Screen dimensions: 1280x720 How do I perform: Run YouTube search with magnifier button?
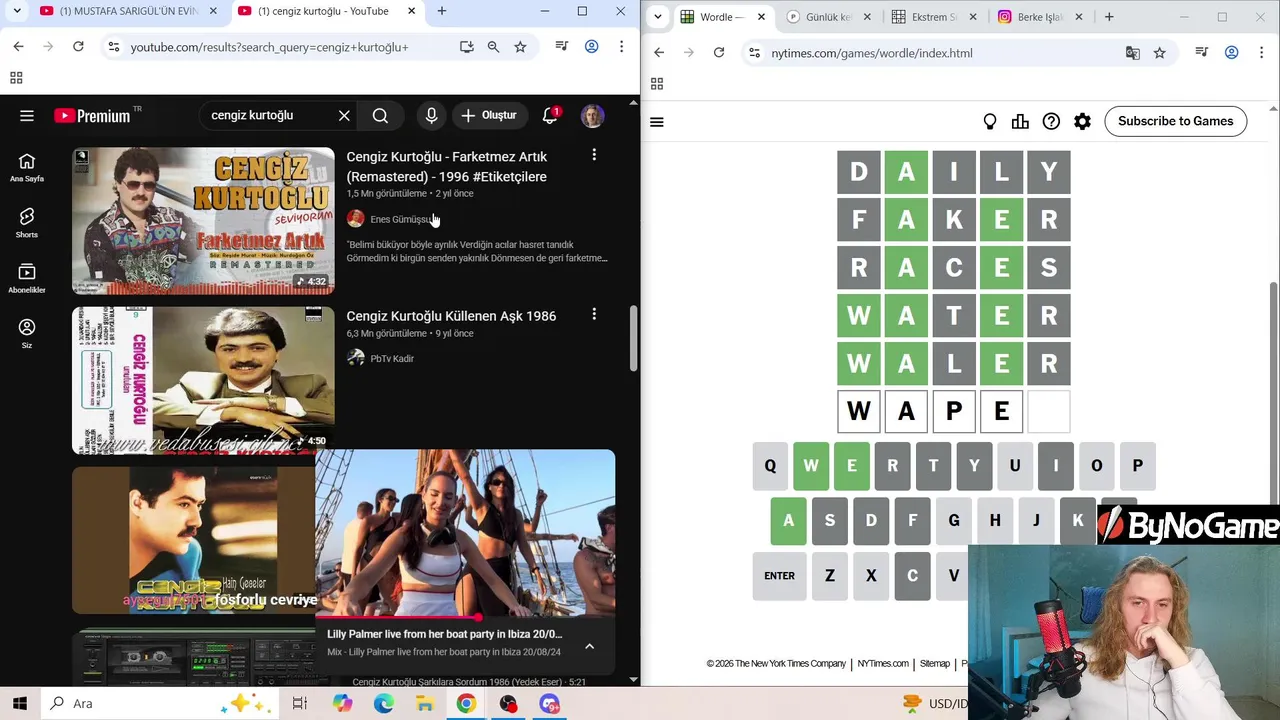(x=380, y=116)
